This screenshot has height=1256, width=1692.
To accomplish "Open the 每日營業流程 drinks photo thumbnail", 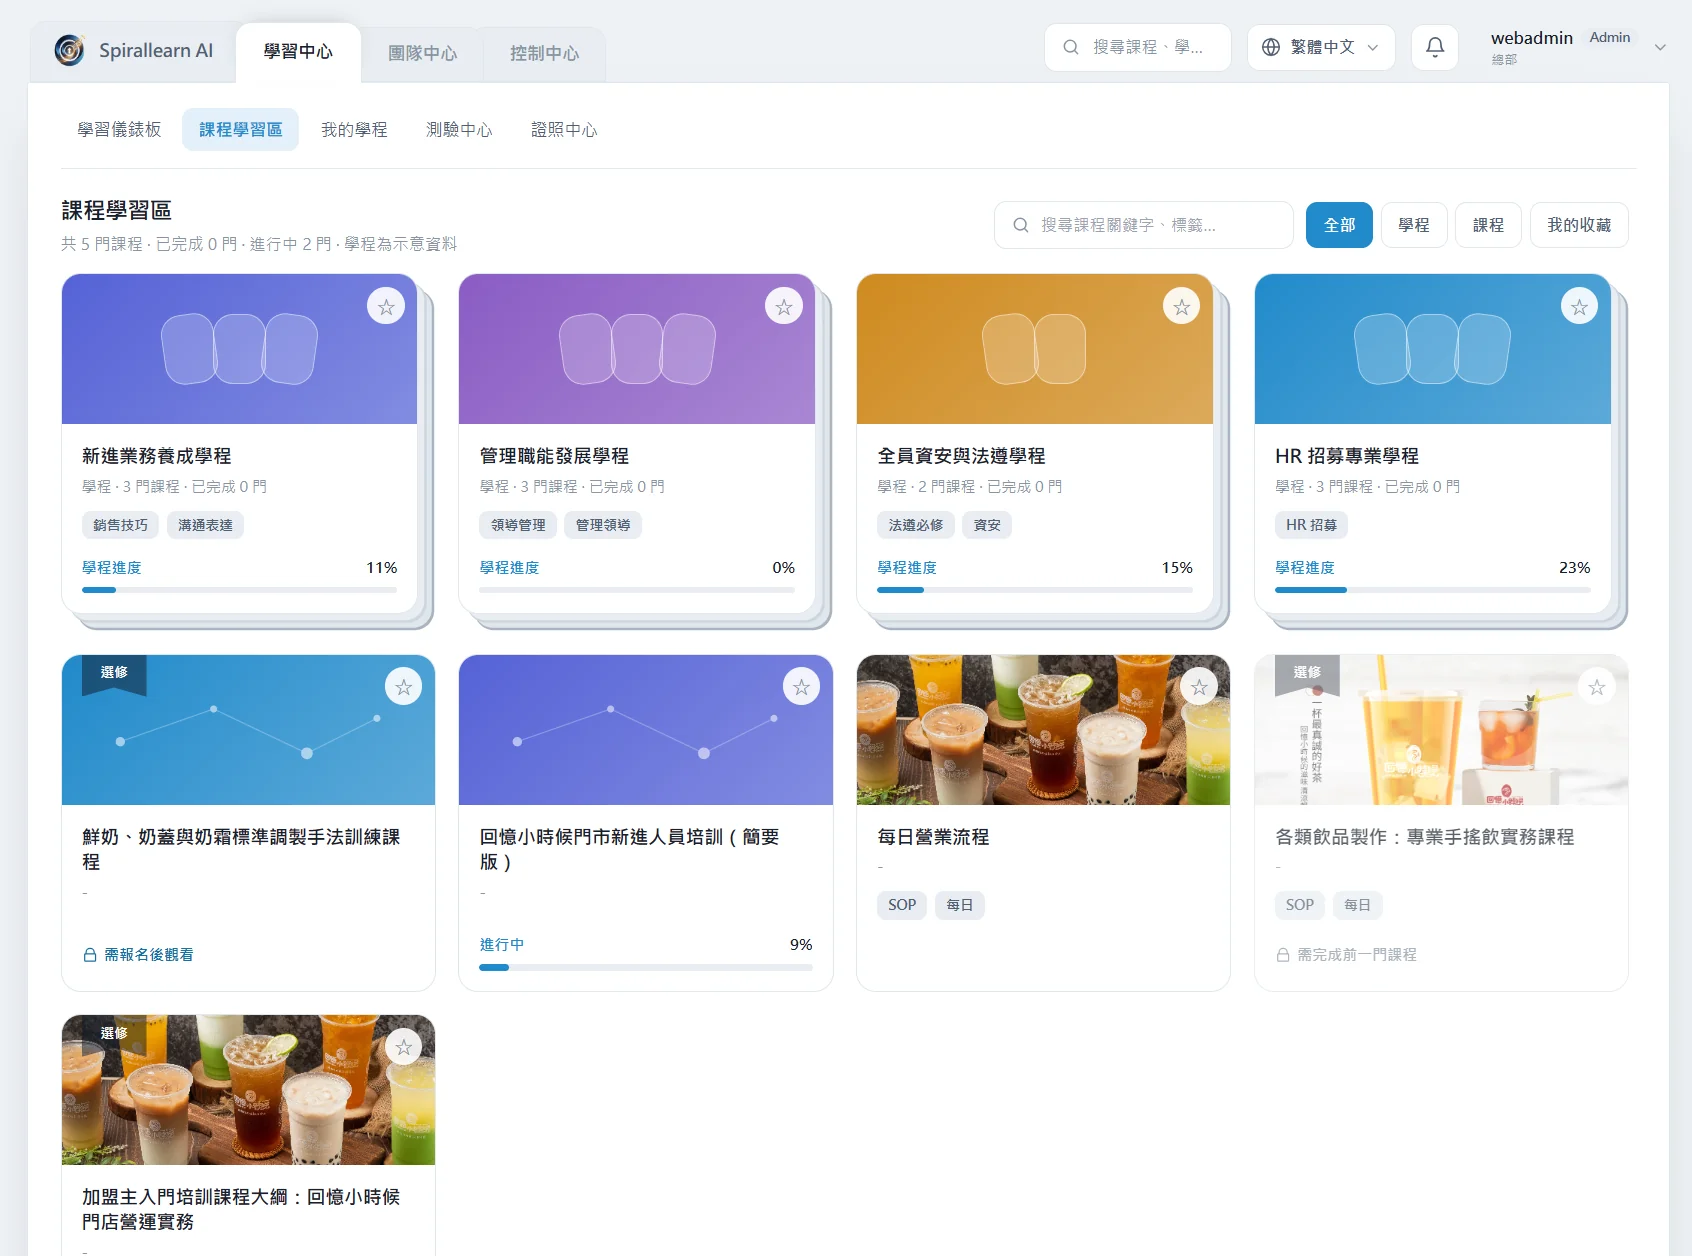I will 1043,730.
